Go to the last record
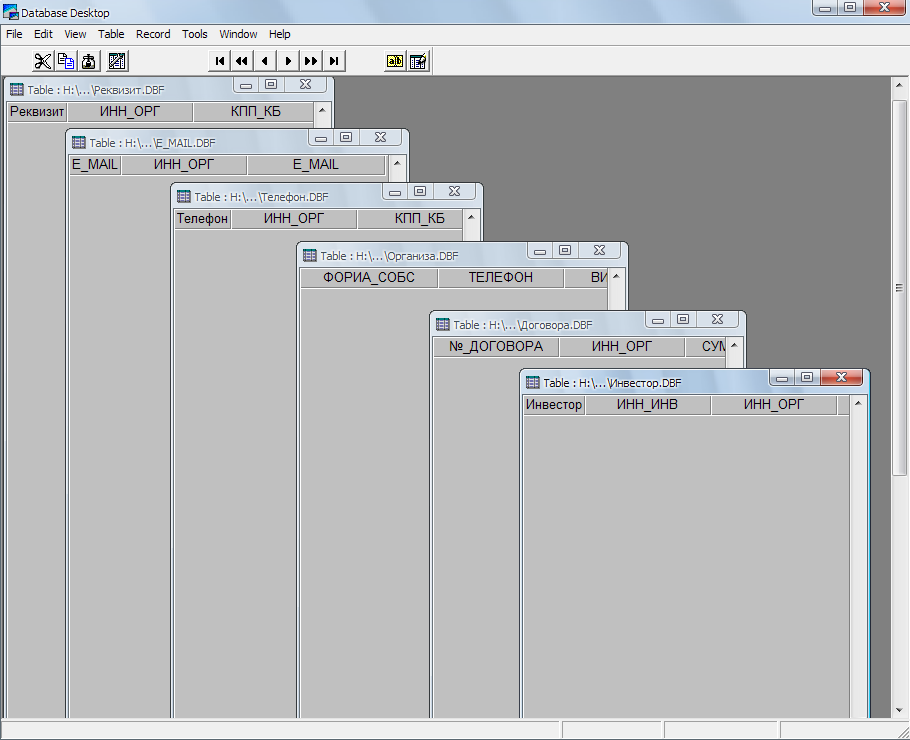The width and height of the screenshot is (910, 740). 334,61
